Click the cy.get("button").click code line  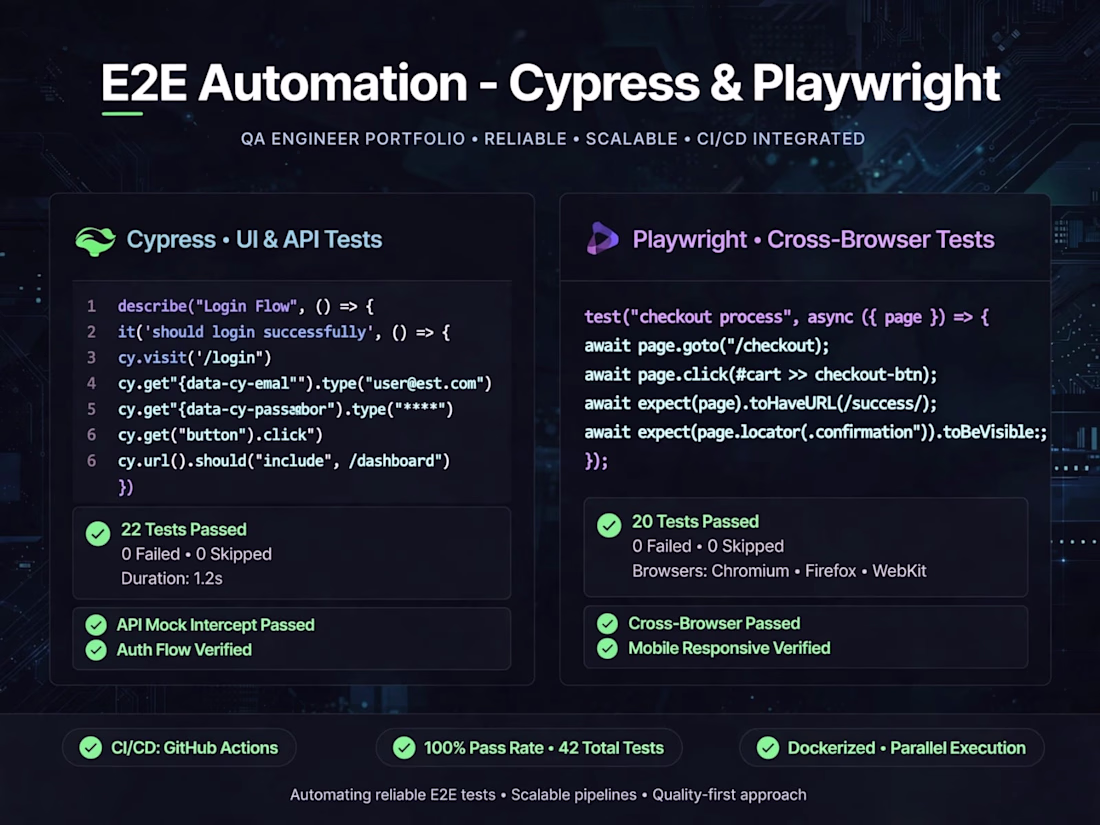tap(220, 435)
